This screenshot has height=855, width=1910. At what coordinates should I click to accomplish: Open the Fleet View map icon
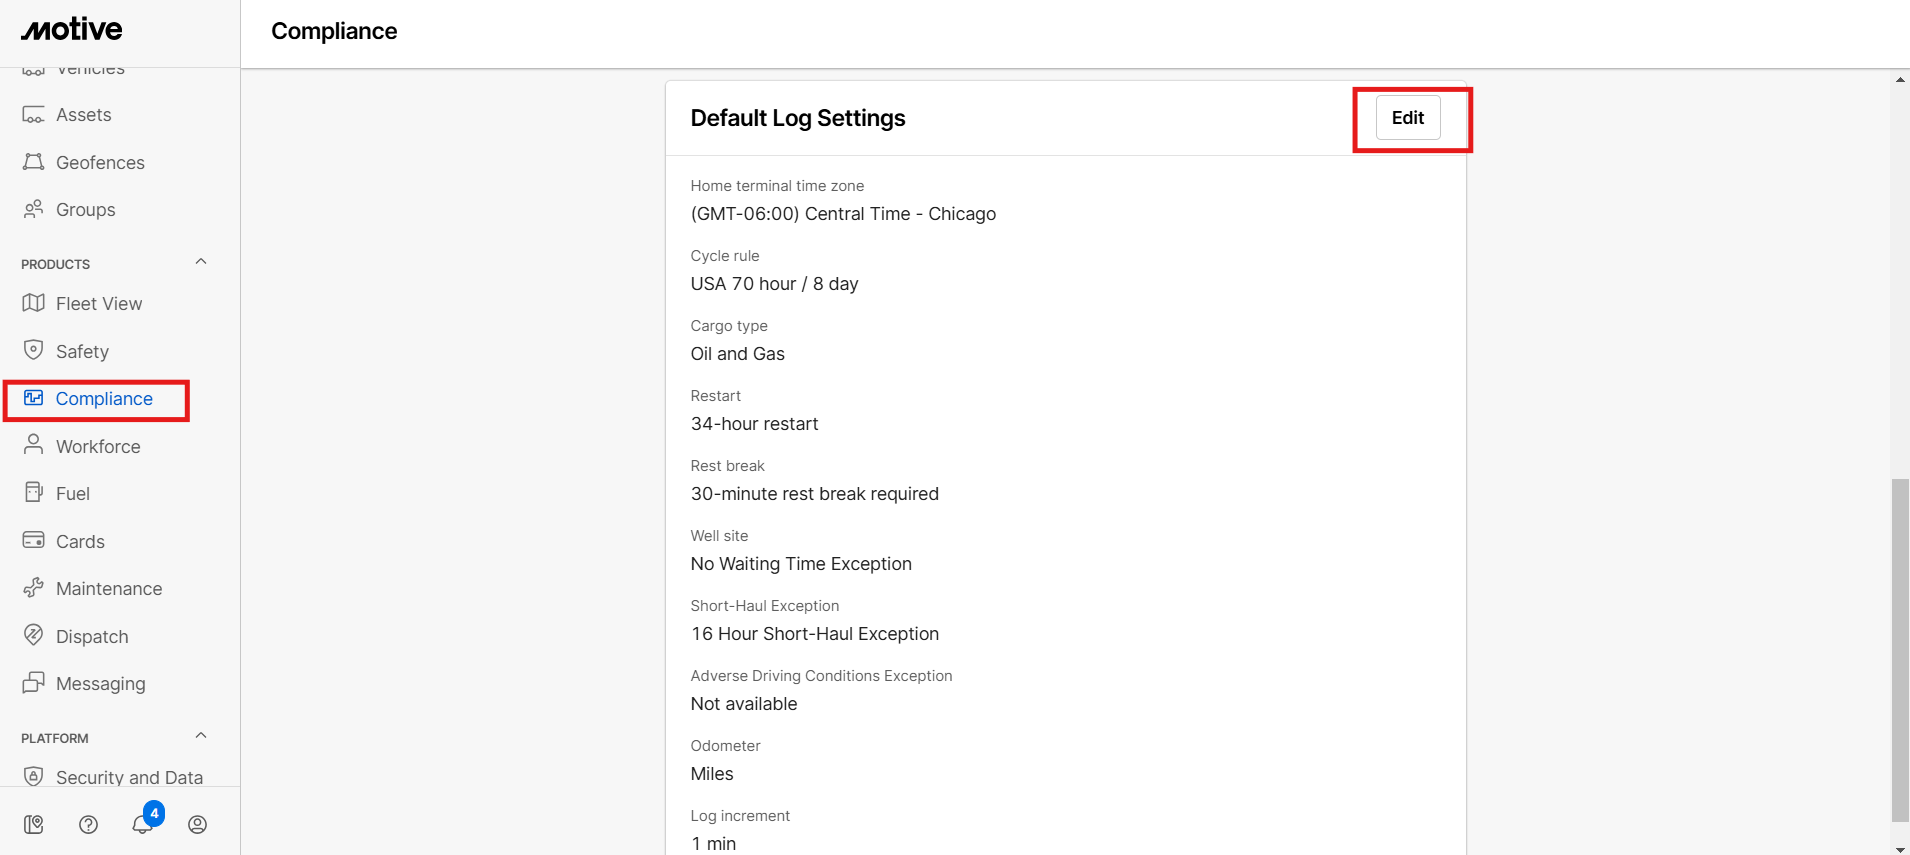(x=34, y=303)
